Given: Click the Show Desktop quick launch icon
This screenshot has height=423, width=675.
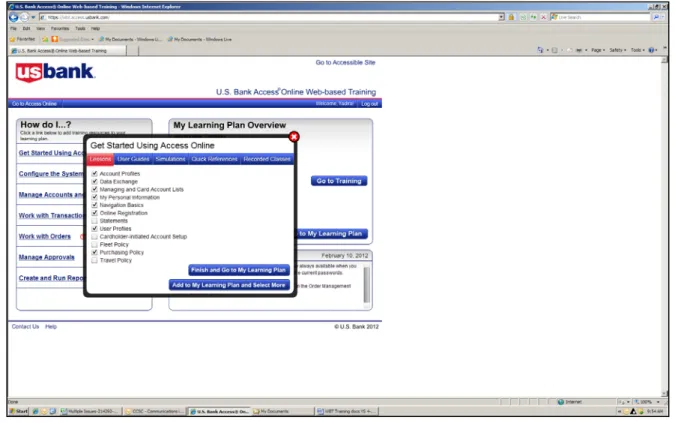Looking at the screenshot, I should point(53,411).
